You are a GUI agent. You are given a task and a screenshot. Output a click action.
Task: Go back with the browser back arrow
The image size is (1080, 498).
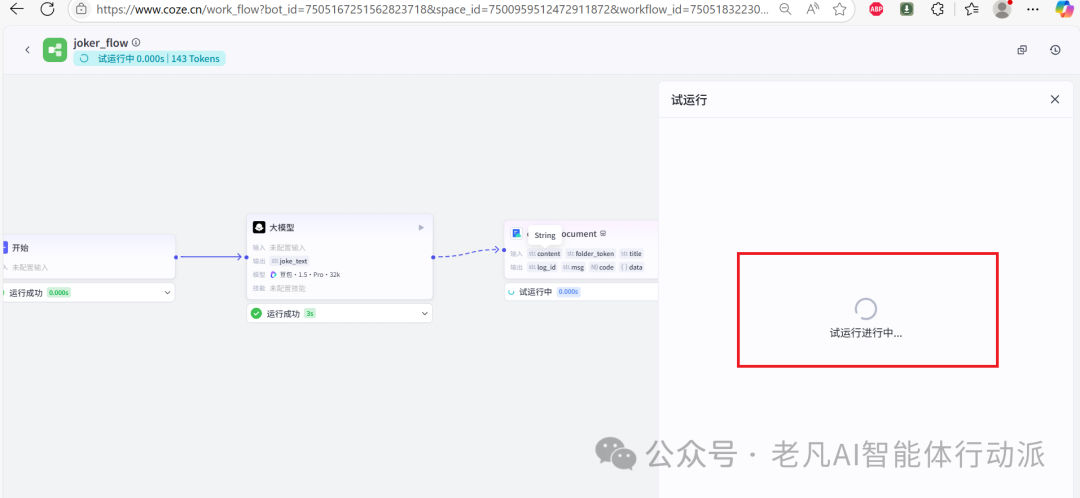coord(17,9)
